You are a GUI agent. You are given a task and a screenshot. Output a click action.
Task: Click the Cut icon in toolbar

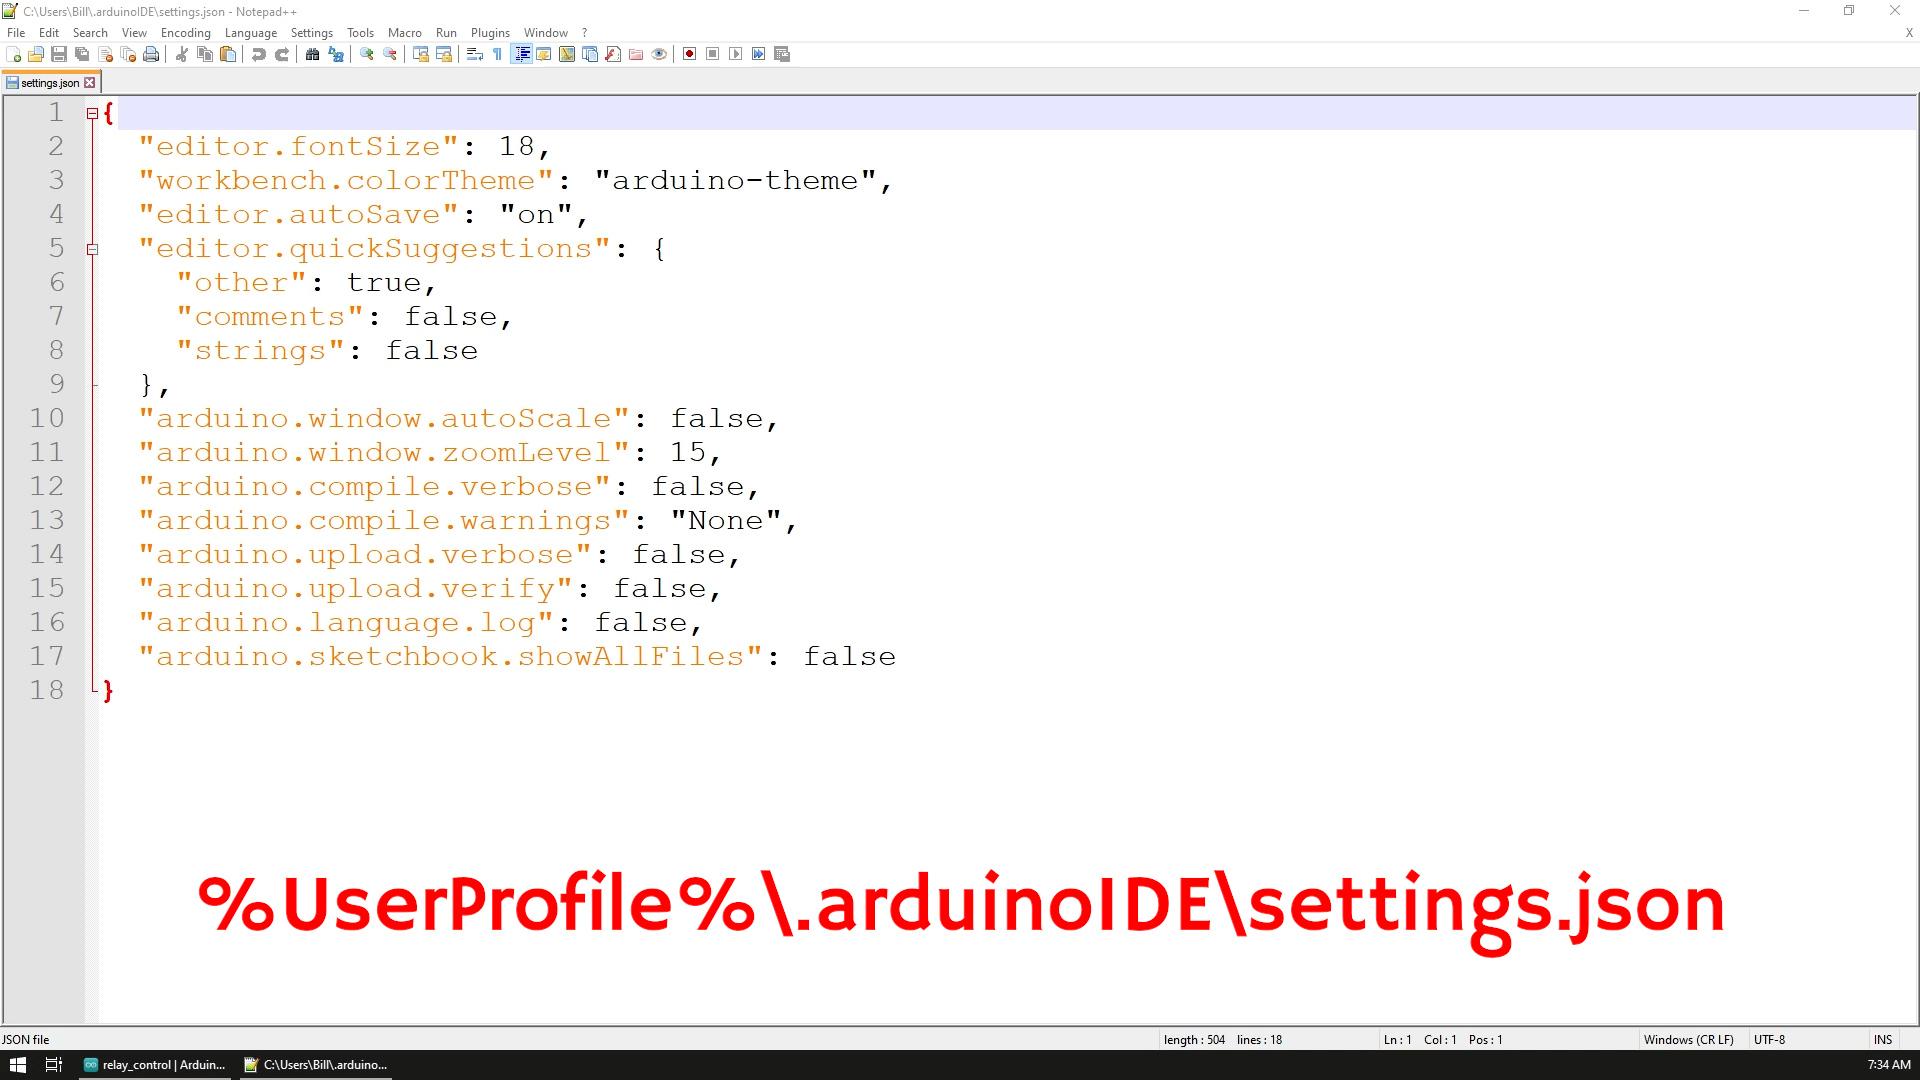click(x=183, y=54)
